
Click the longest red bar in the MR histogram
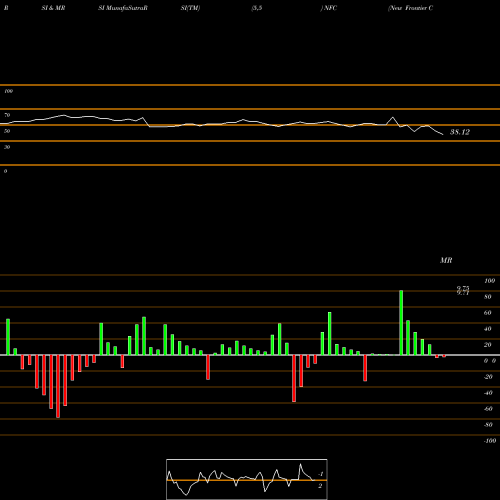point(58,386)
